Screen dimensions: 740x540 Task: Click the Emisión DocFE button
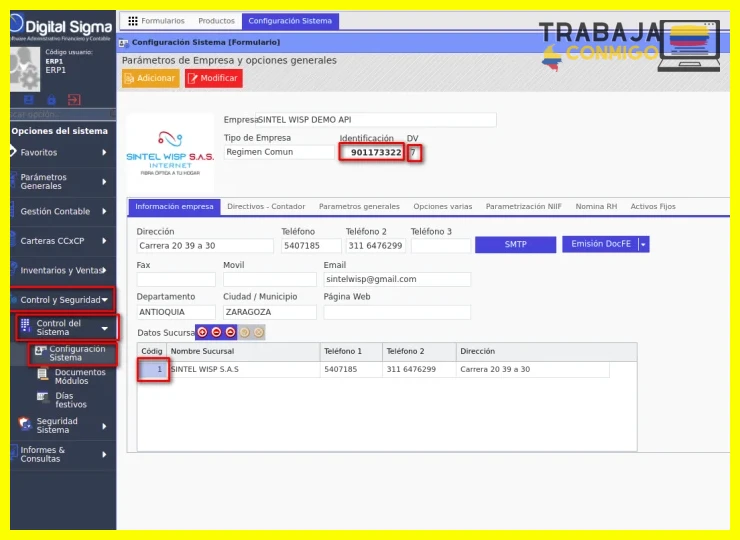pos(600,245)
